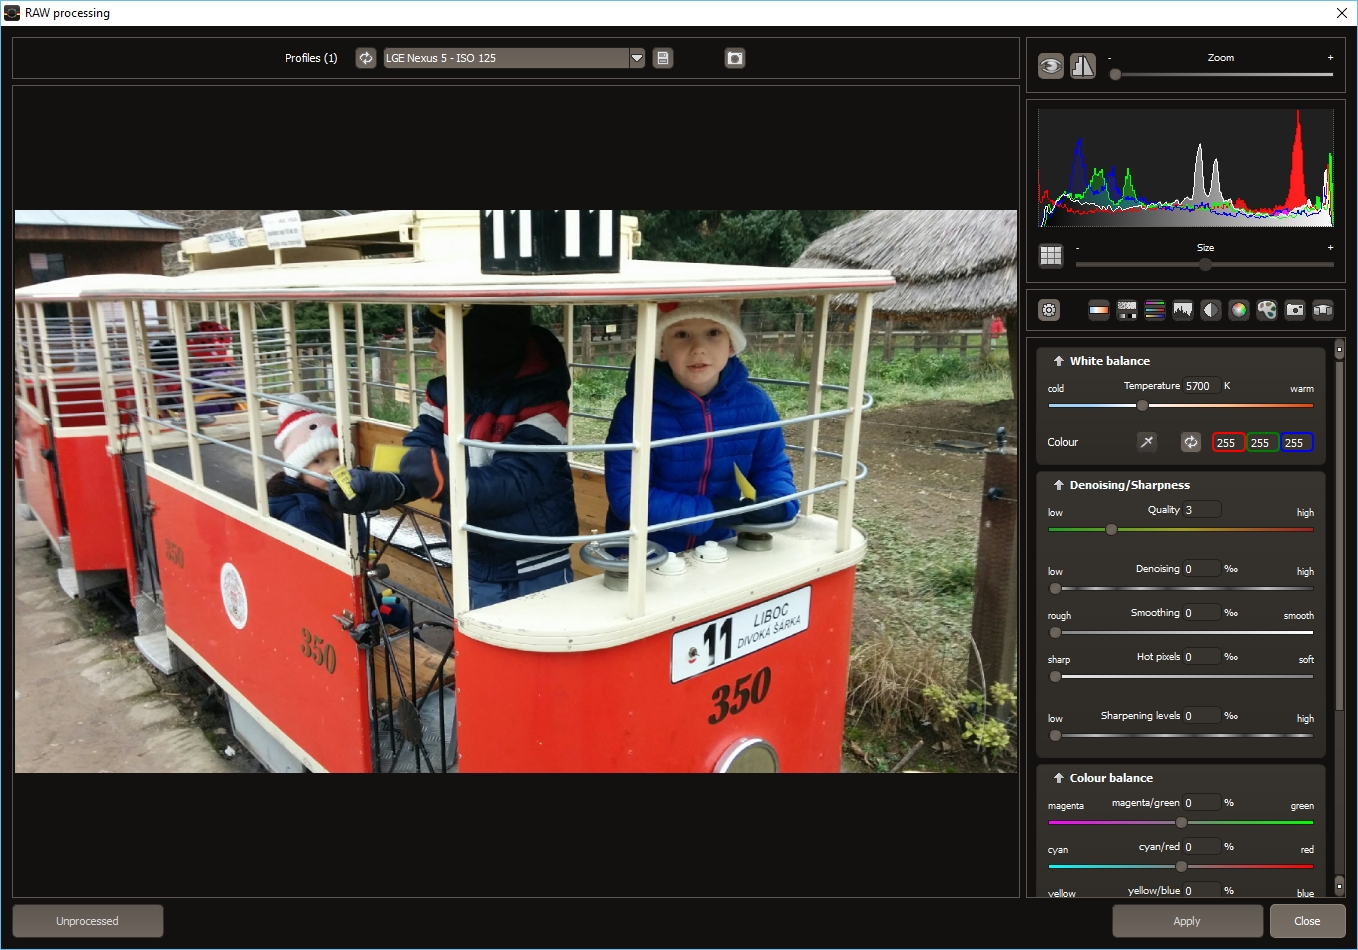Image resolution: width=1358 pixels, height=950 pixels.
Task: Toggle the eye preview button
Action: click(1051, 66)
